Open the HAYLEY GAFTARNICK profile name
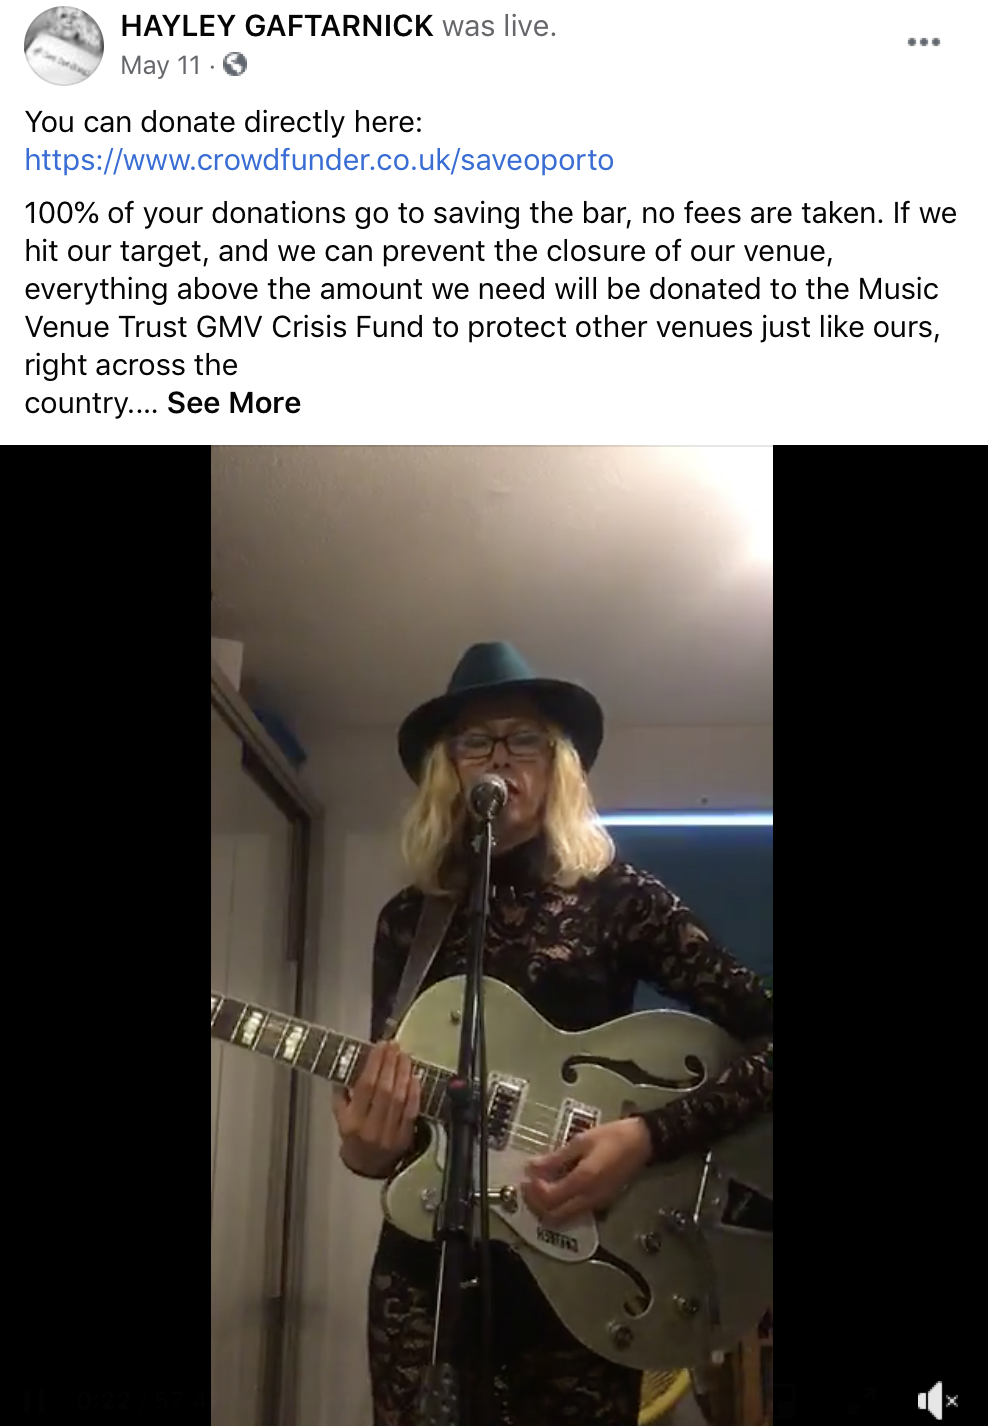Viewport: 988px width, 1426px height. (277, 26)
